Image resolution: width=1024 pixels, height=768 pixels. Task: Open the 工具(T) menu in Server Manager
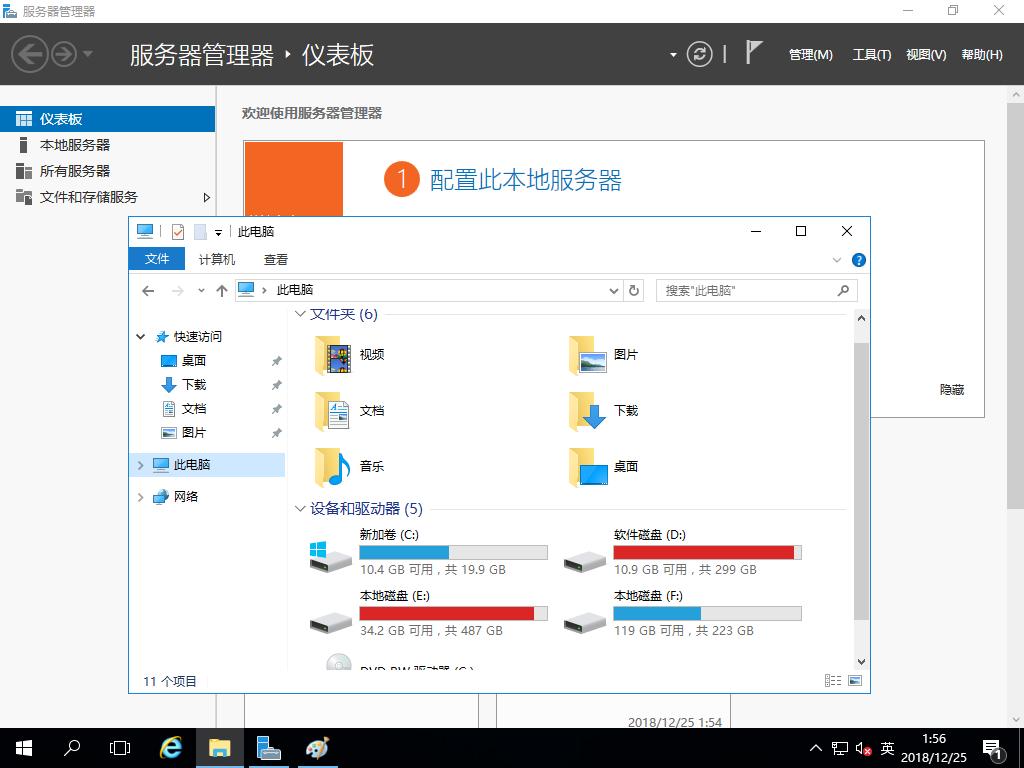point(871,55)
